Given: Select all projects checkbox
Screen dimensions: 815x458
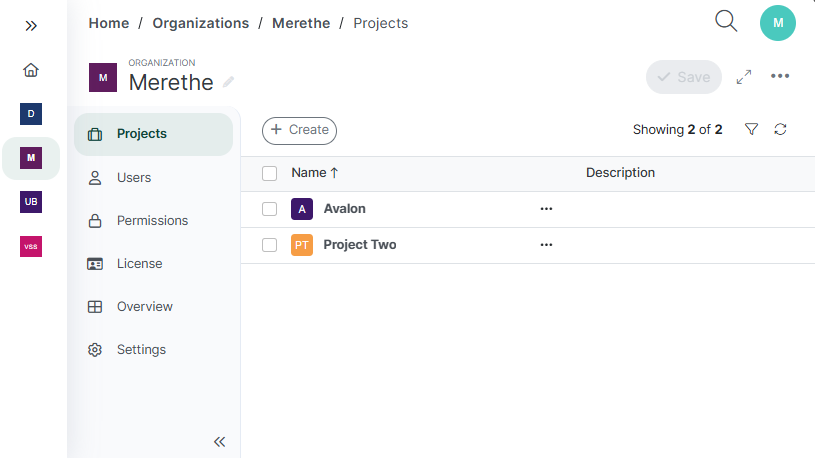Looking at the screenshot, I should click(x=269, y=173).
